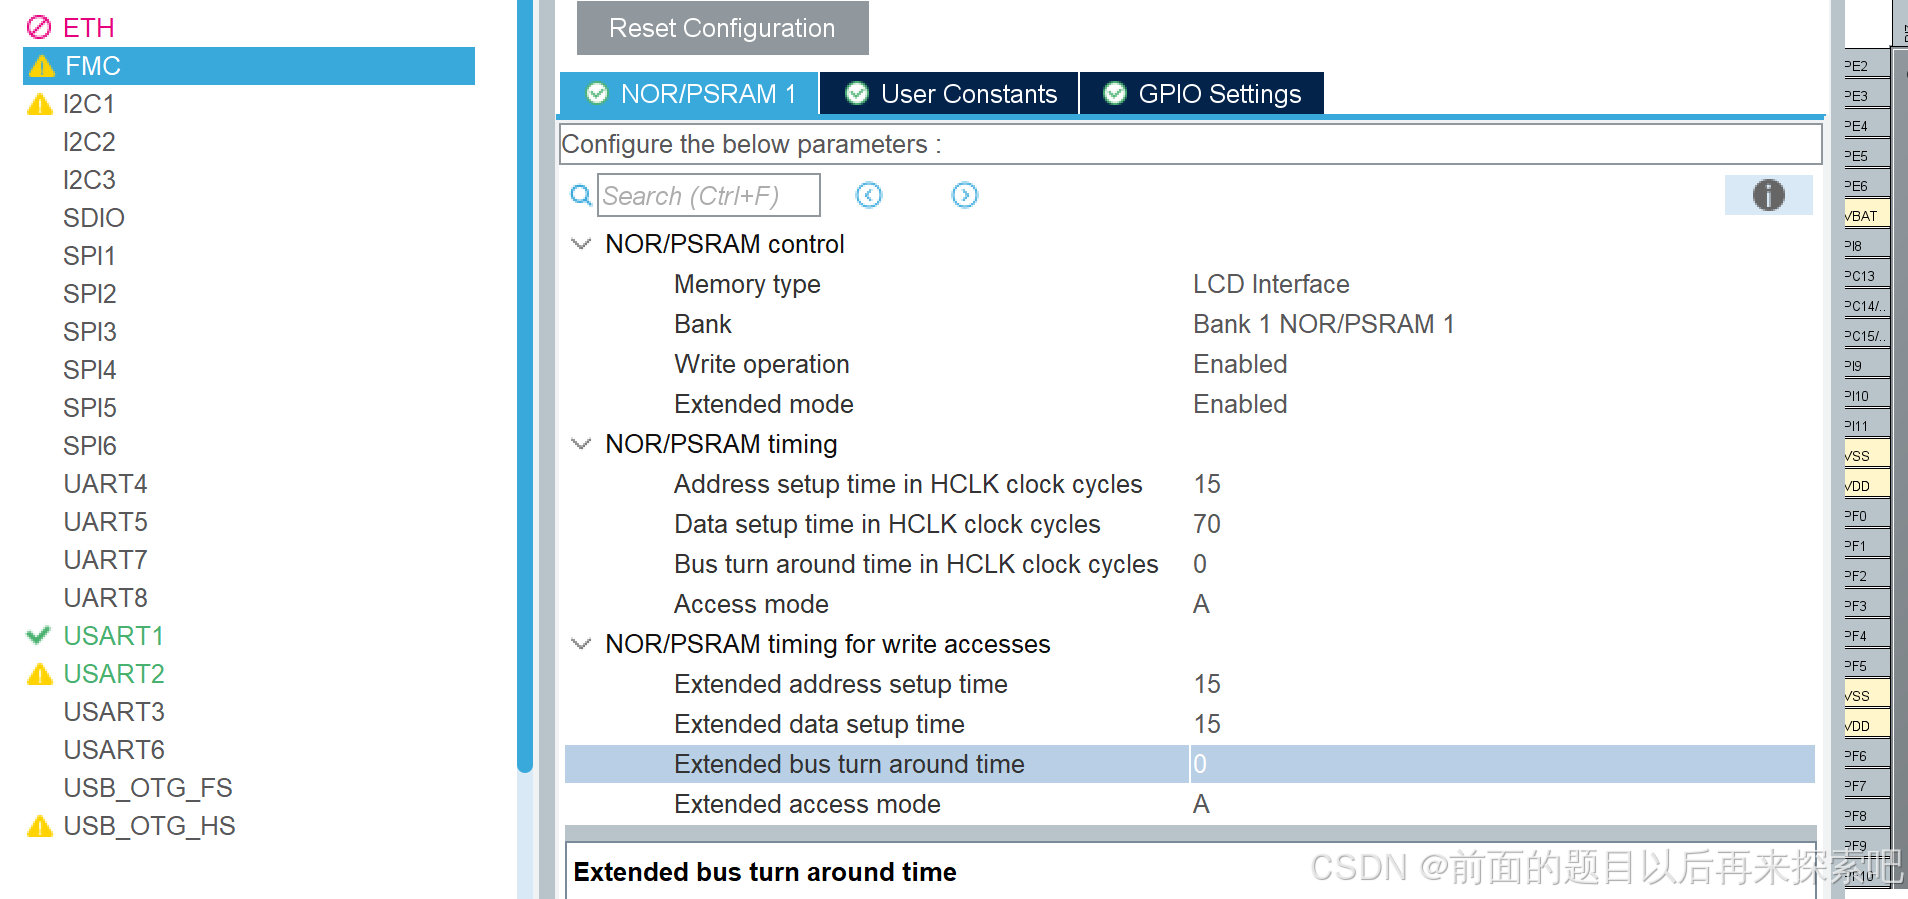The height and width of the screenshot is (899, 1908).
Task: Click the green check icon next to USART1
Action: pos(38,635)
